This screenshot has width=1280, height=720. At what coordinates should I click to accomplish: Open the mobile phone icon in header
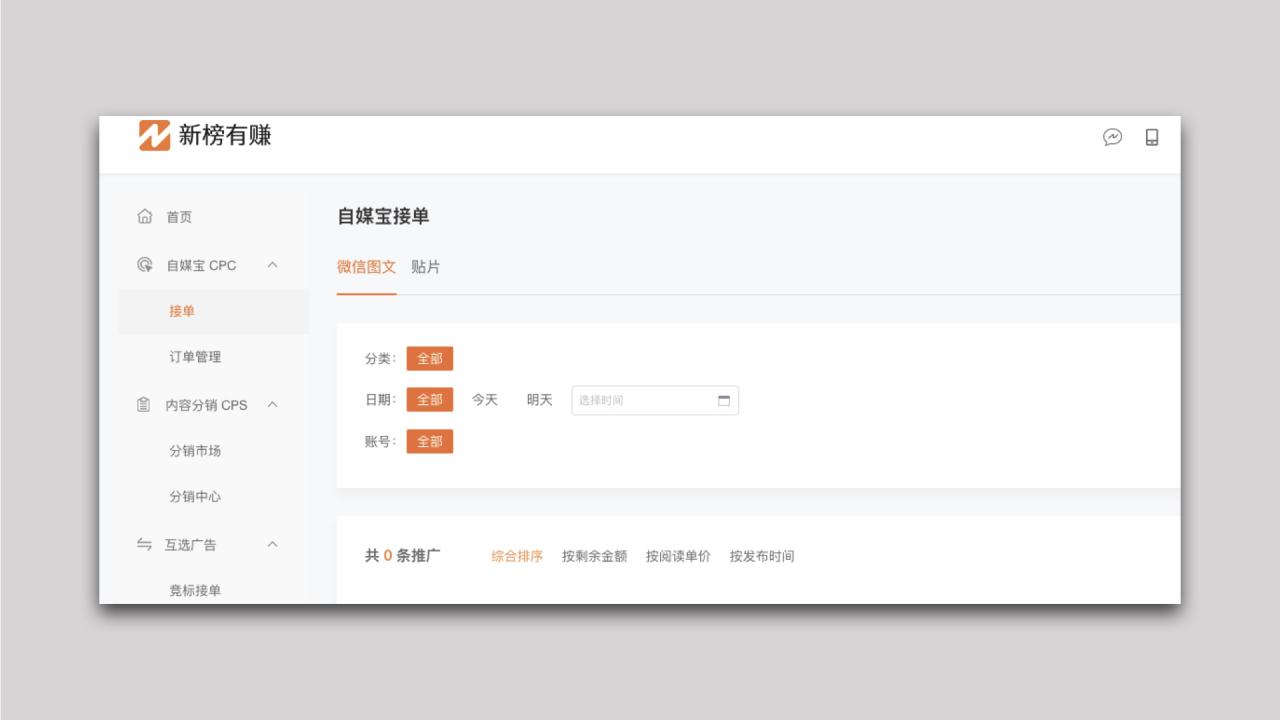click(1152, 137)
